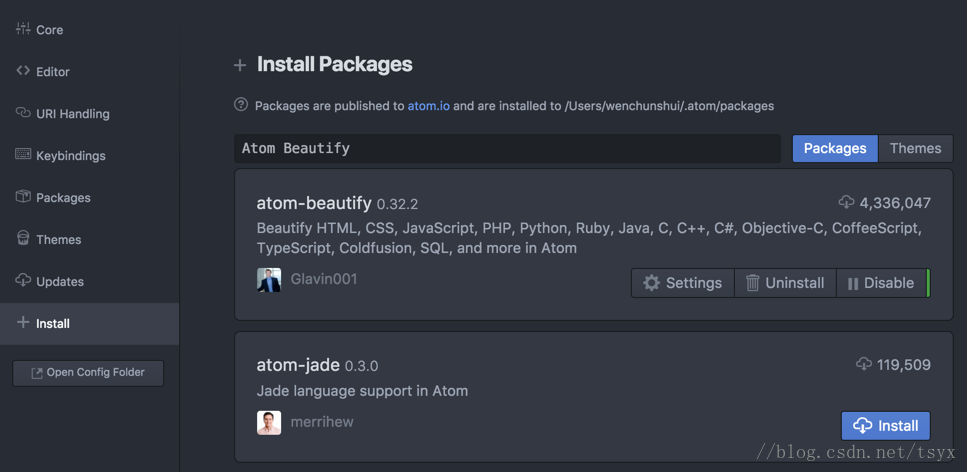
Task: Click the plus icon before Install Packages heading
Action: click(240, 65)
